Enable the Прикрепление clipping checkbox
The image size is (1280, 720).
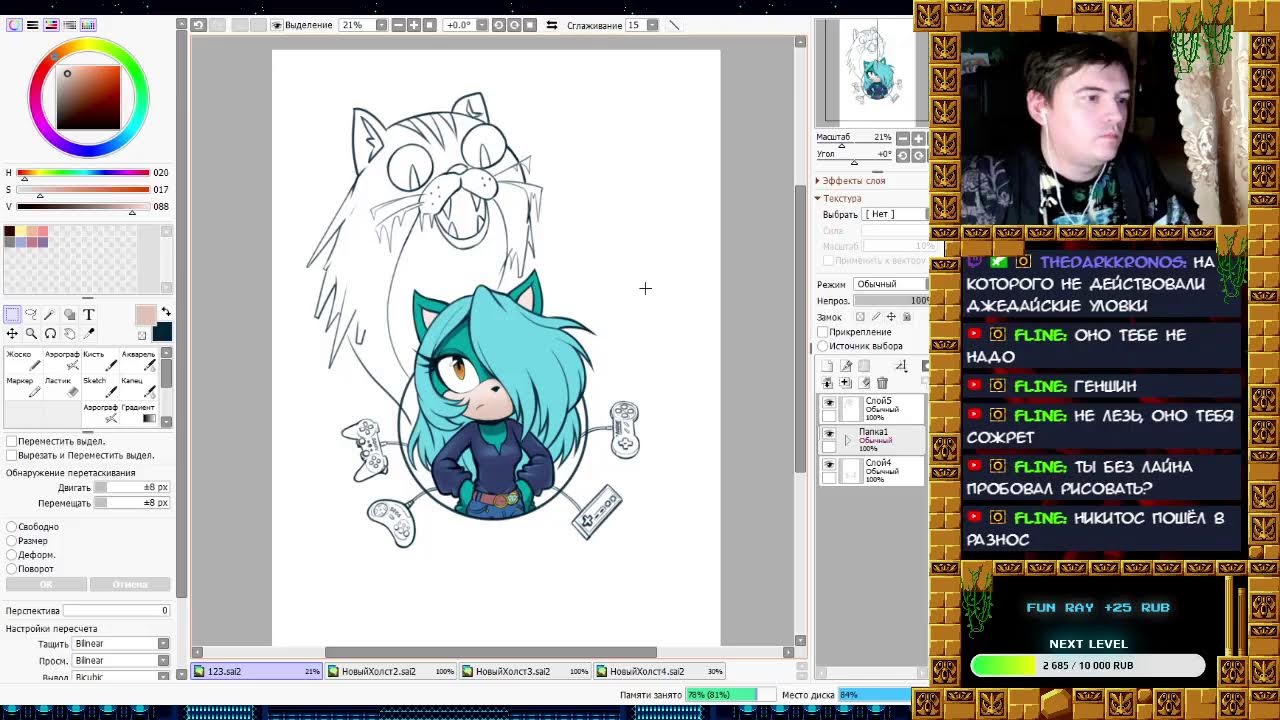click(823, 332)
